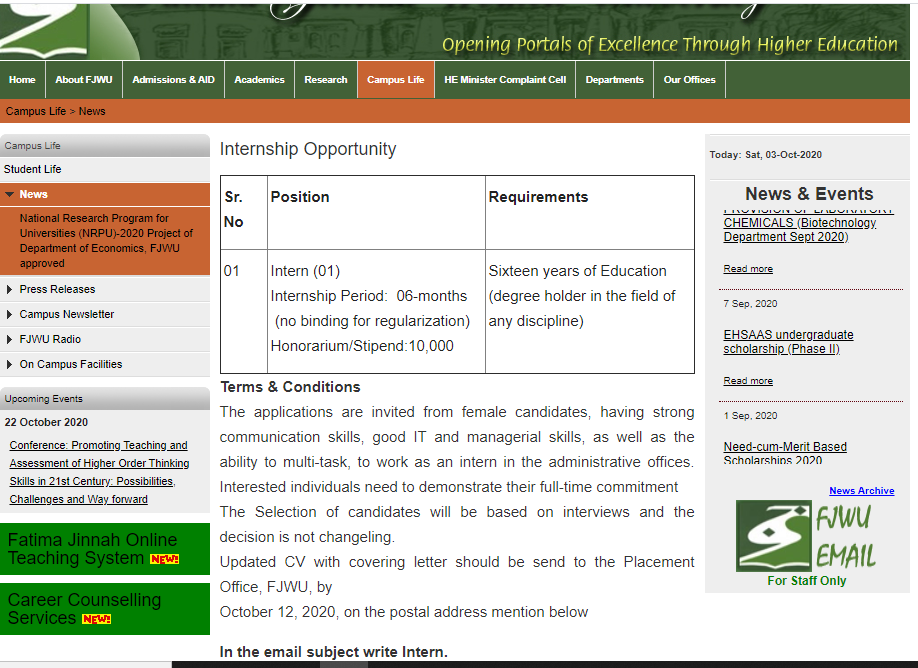This screenshot has width=918, height=668.
Task: Click the Internship Opportunity heading
Action: [308, 149]
